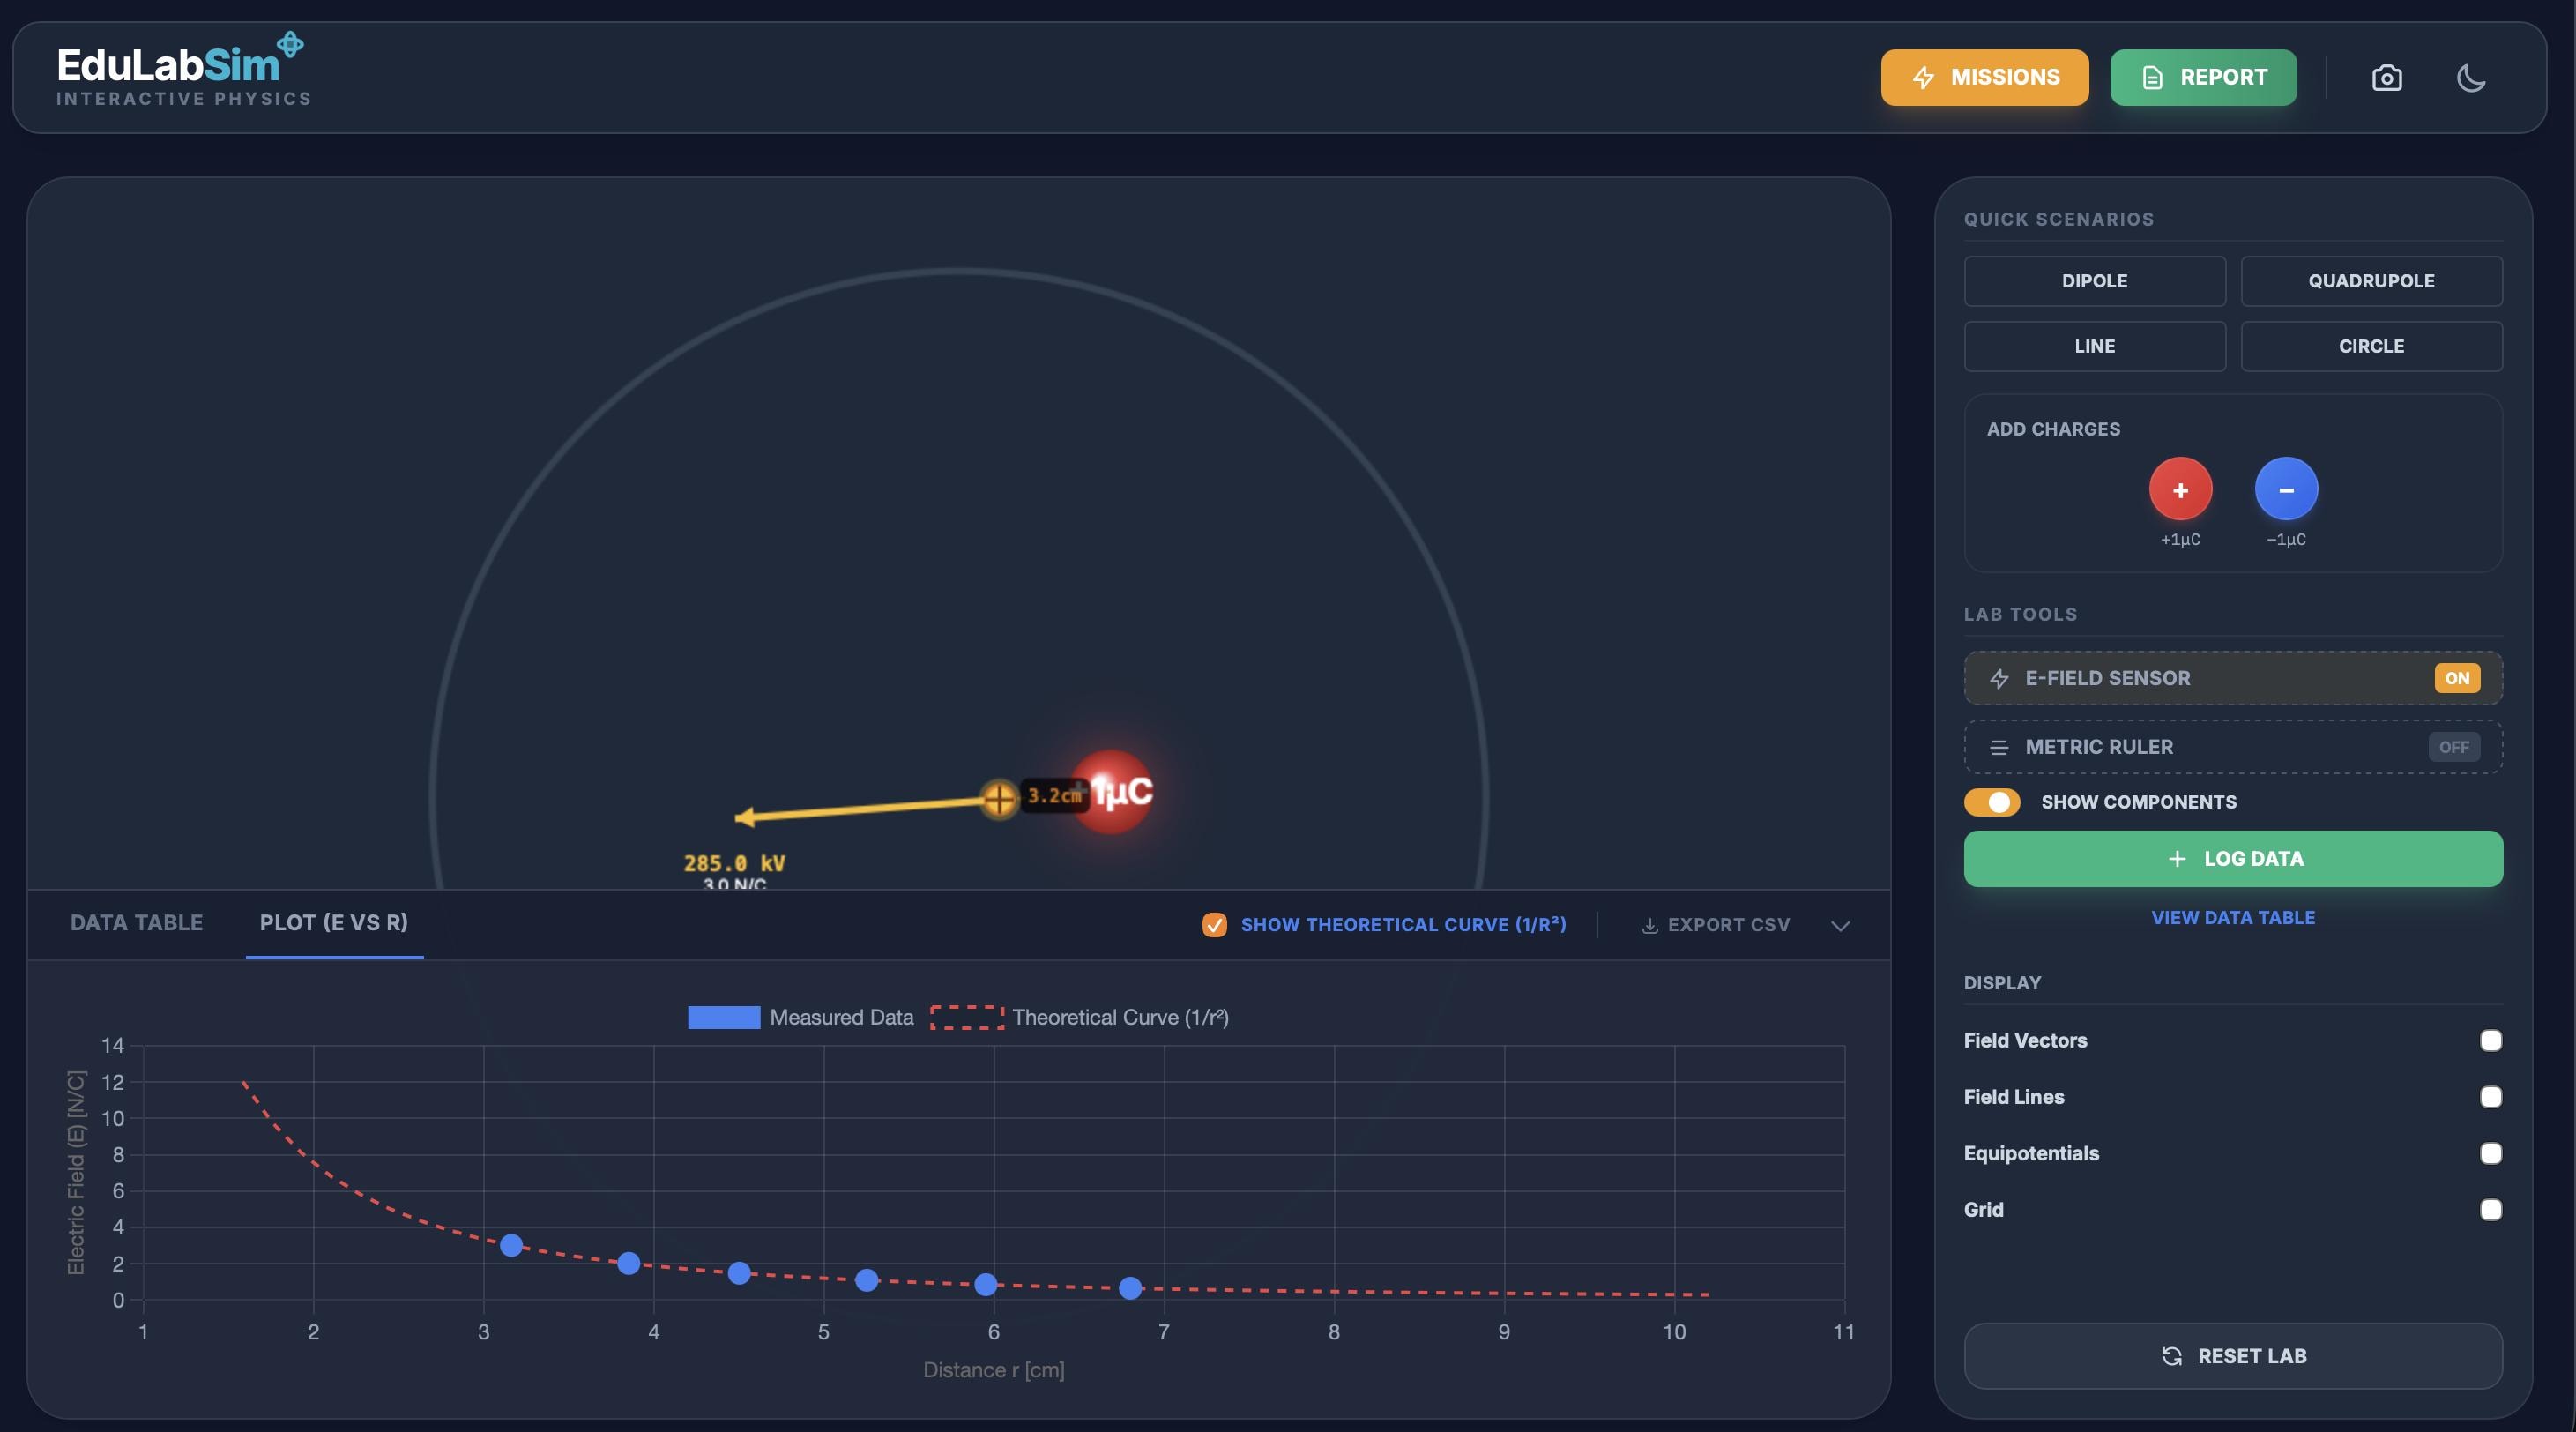2576x1432 pixels.
Task: Click the 285.0 kV reading
Action: pyautogui.click(x=734, y=863)
